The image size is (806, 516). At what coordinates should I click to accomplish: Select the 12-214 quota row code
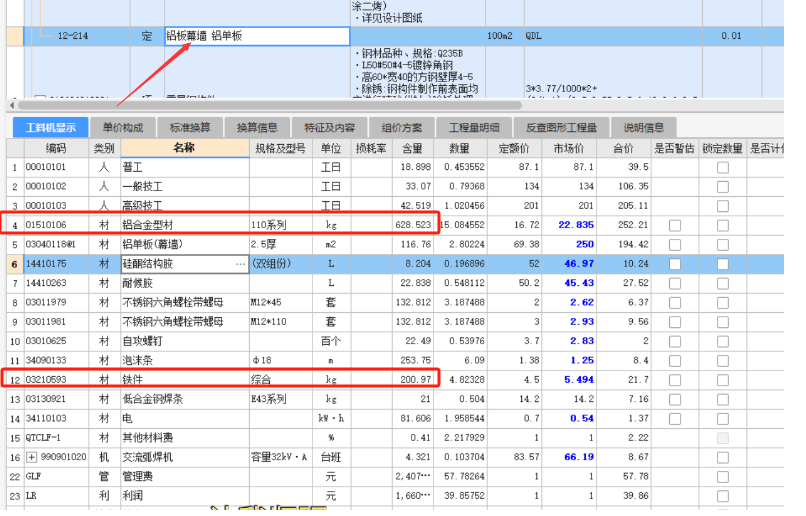point(72,36)
